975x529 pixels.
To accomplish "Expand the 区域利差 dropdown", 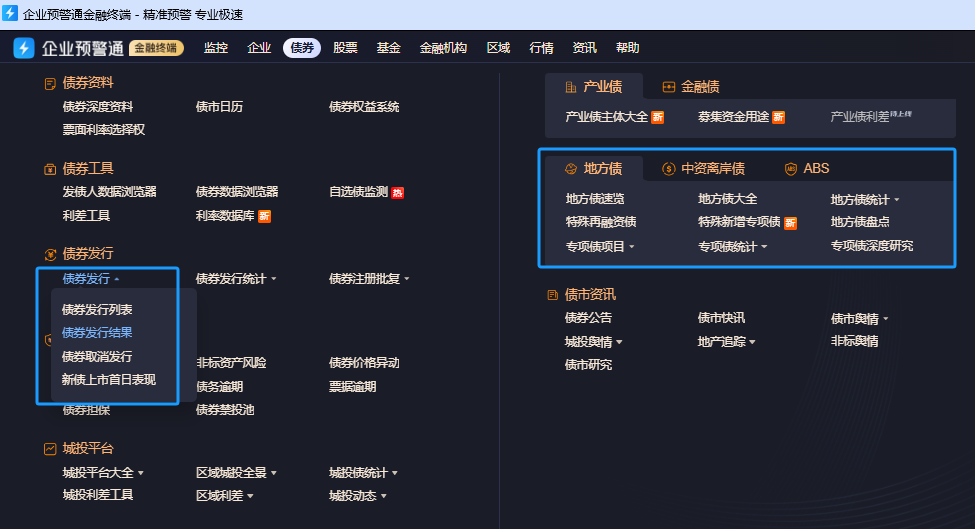I will [x=224, y=496].
